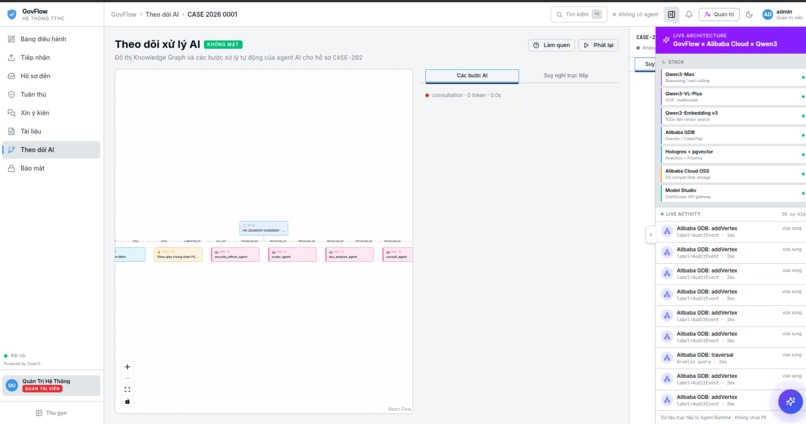Image resolution: width=806 pixels, height=424 pixels.
Task: Click the Bảo mật lock icon
Action: click(x=11, y=168)
